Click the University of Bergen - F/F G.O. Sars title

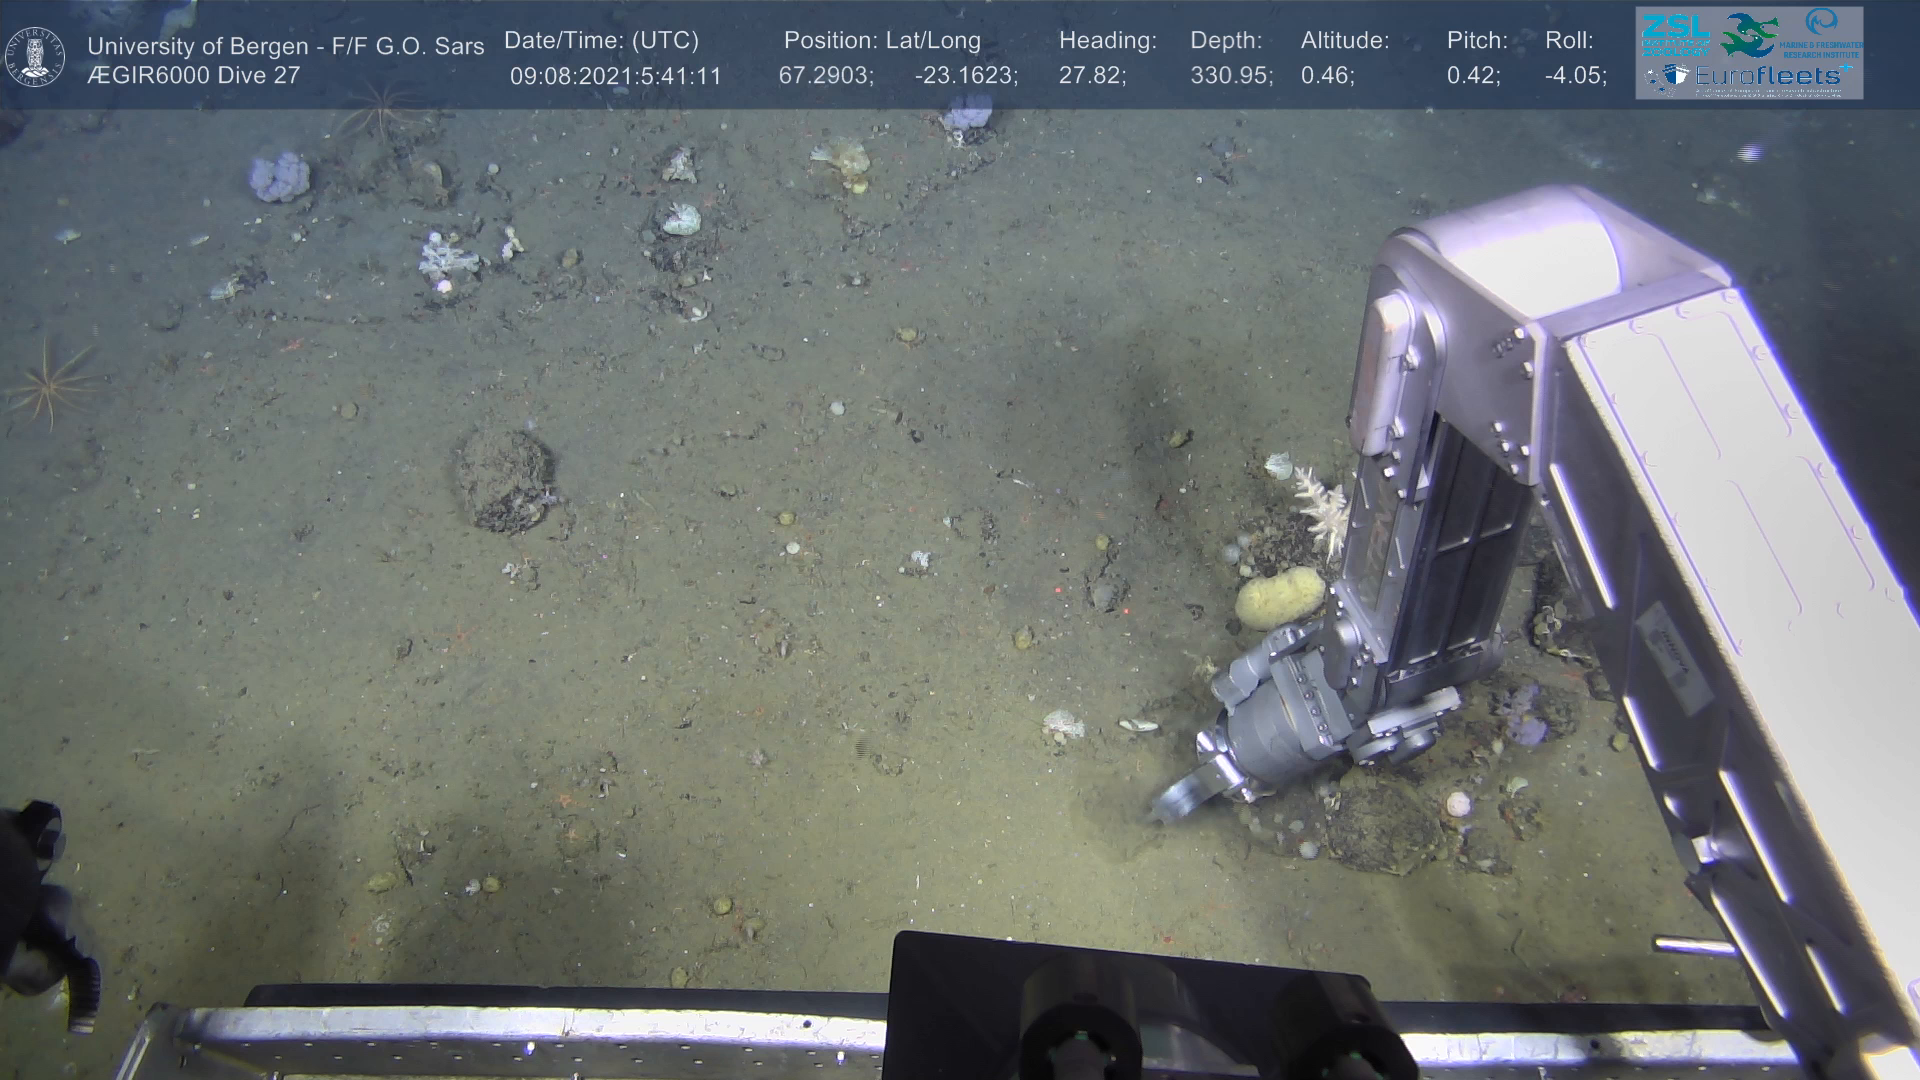click(x=285, y=46)
